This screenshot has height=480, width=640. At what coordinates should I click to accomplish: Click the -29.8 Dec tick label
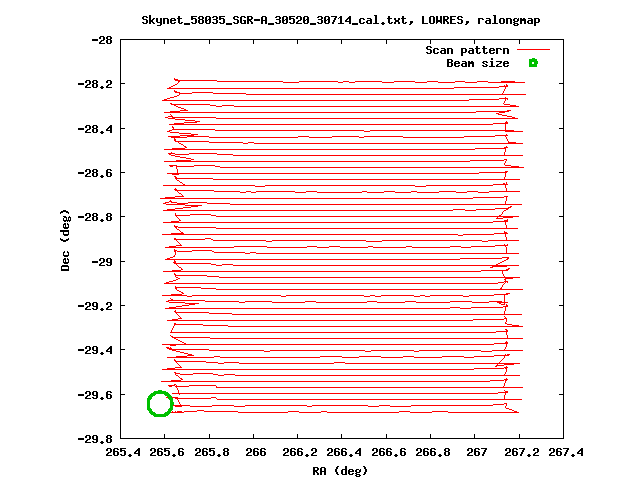coord(95,439)
